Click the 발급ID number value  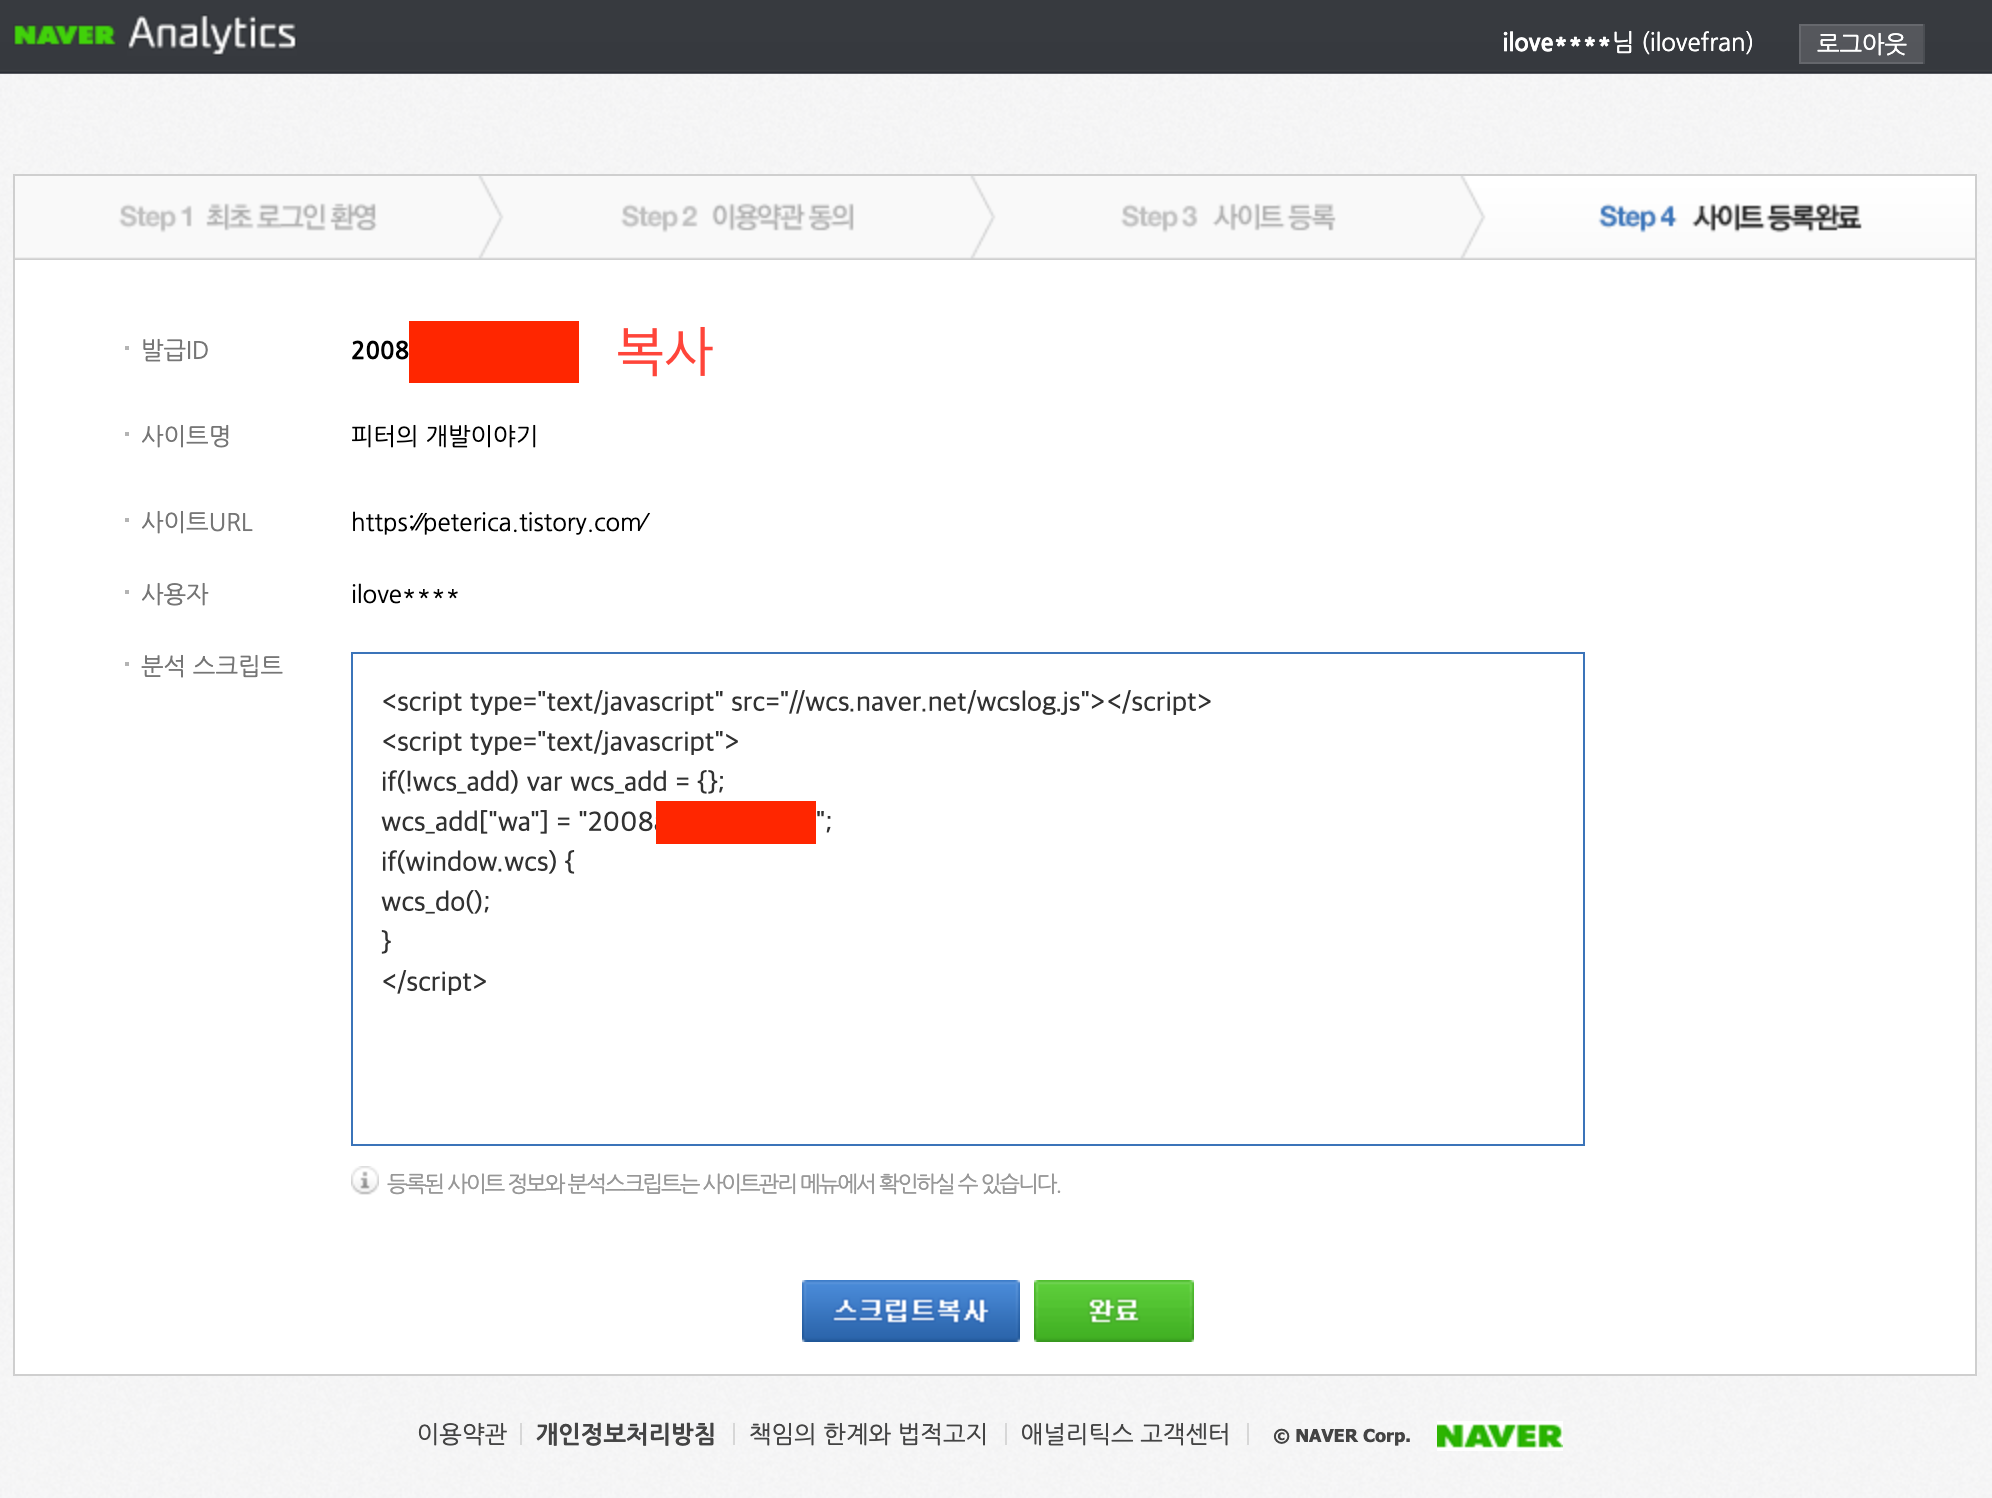coord(380,351)
